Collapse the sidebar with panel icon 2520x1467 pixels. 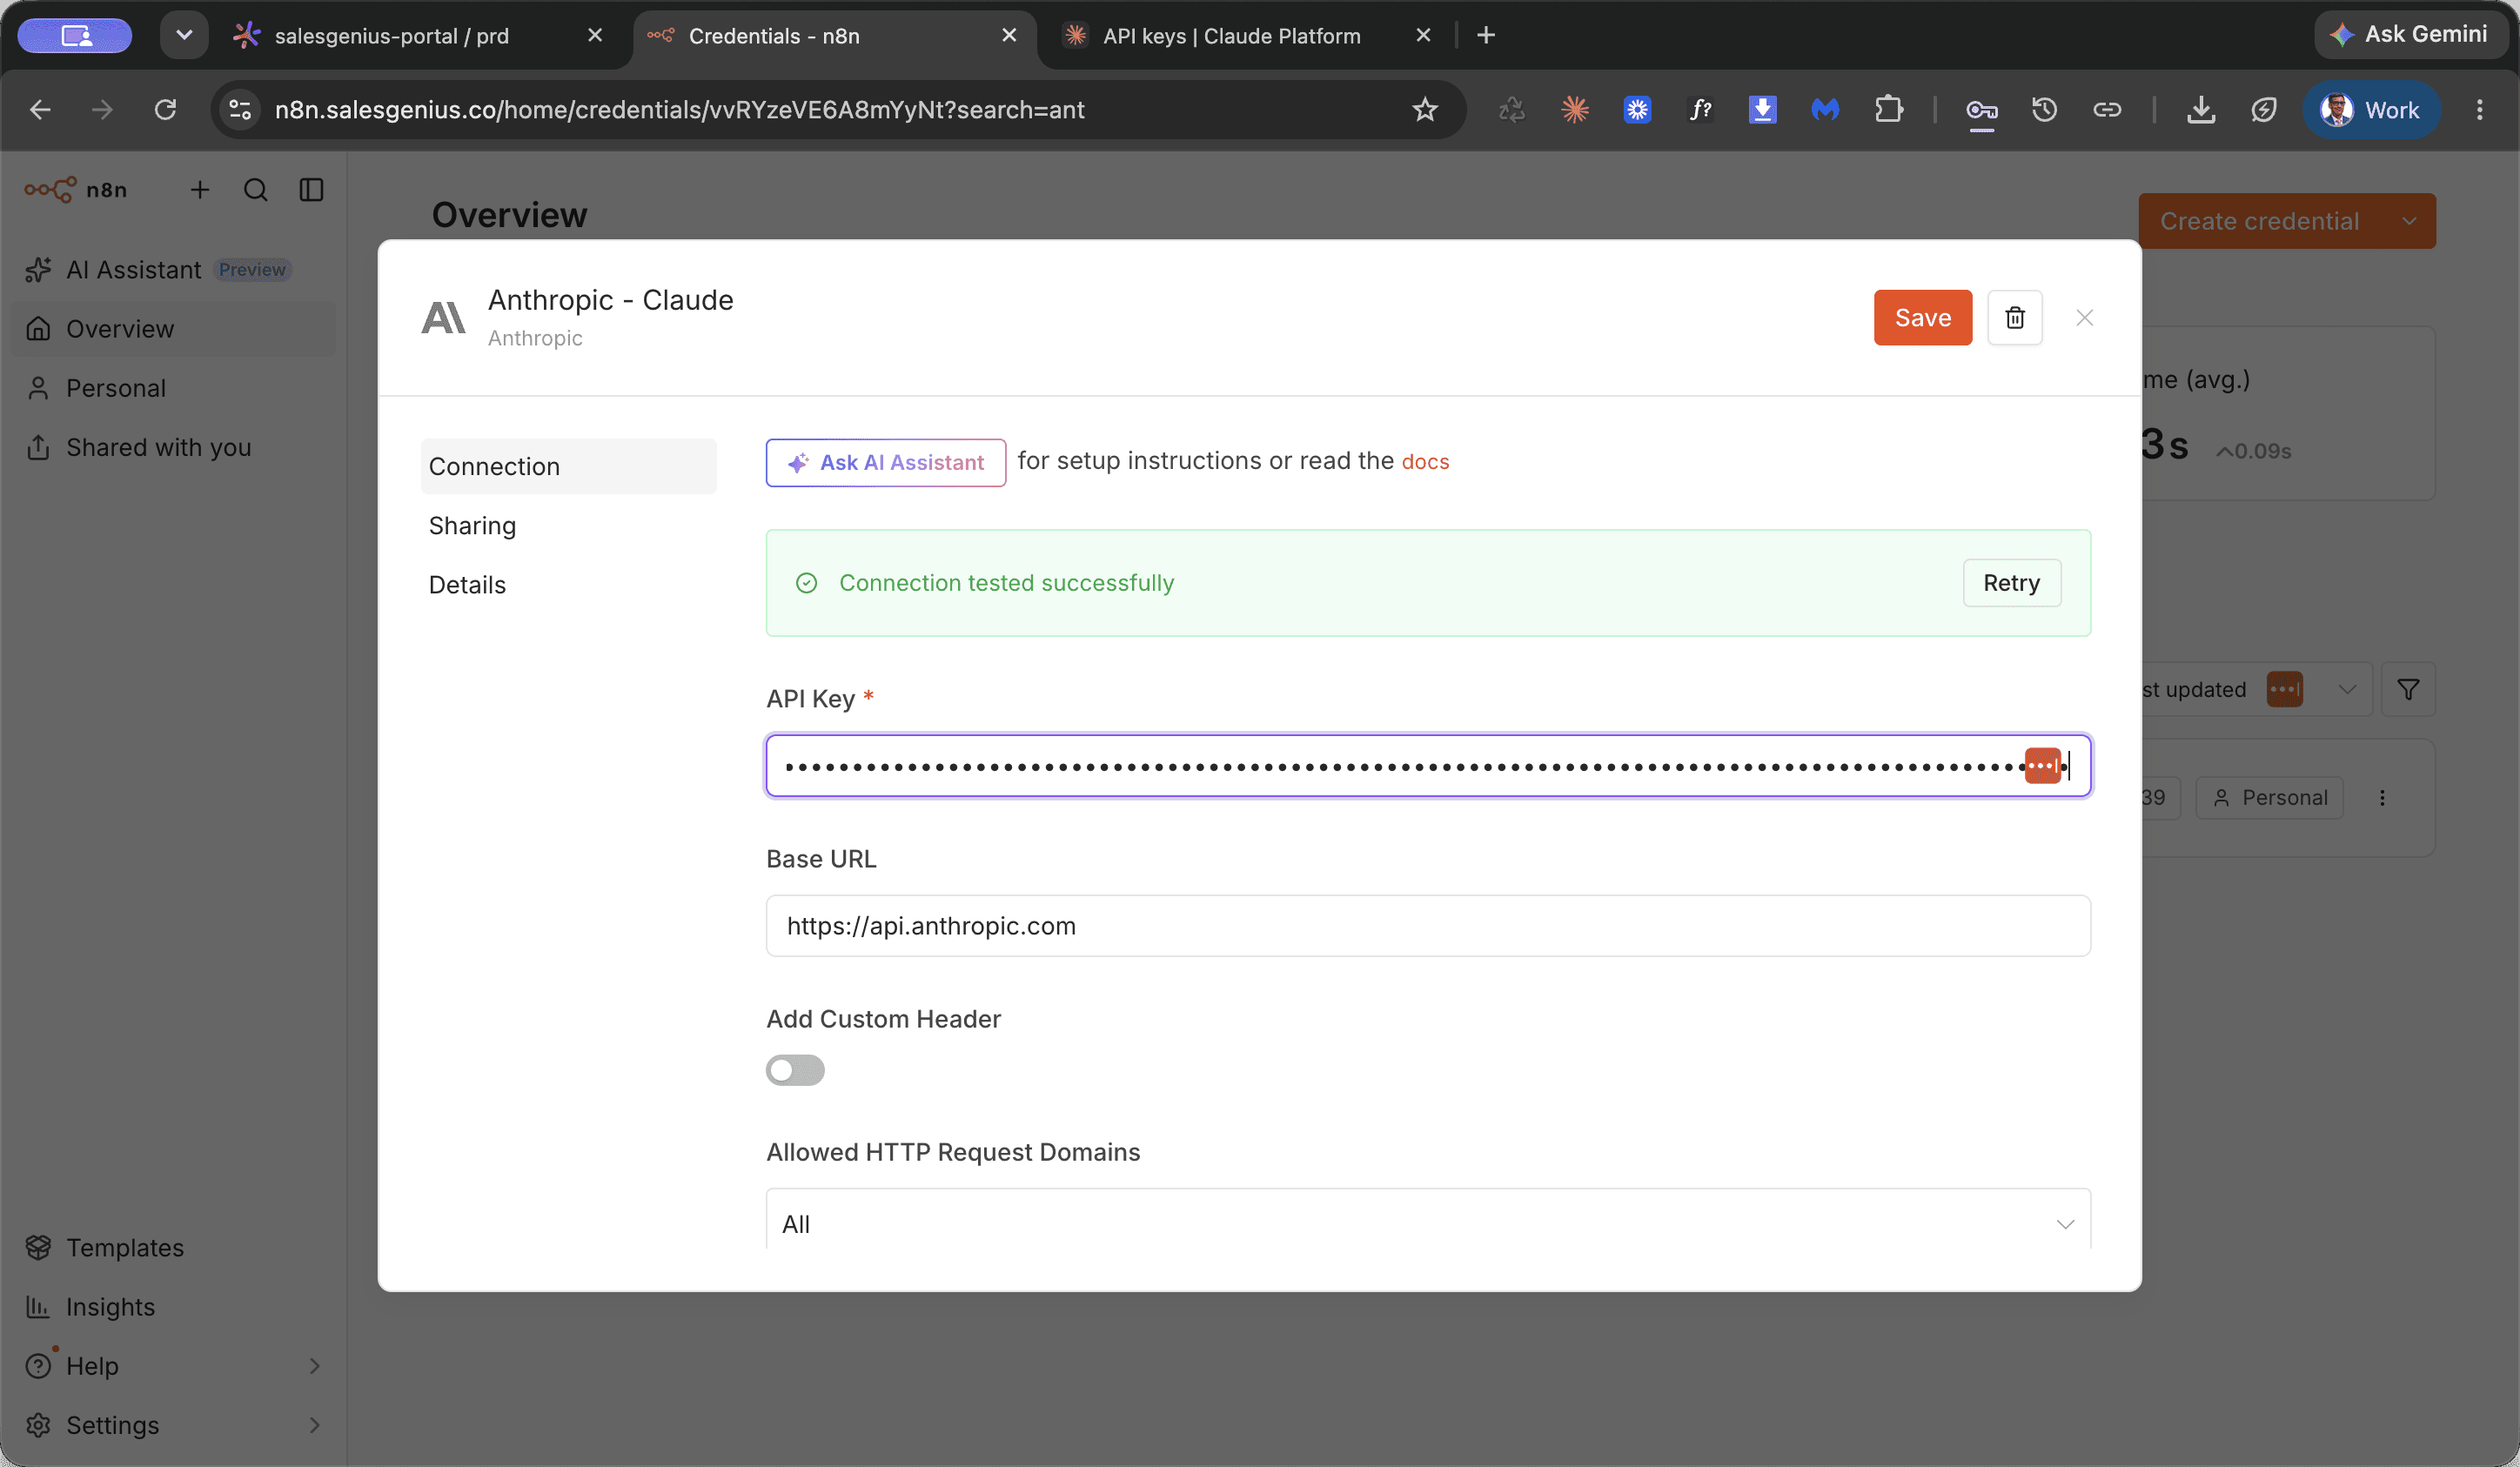(x=312, y=189)
